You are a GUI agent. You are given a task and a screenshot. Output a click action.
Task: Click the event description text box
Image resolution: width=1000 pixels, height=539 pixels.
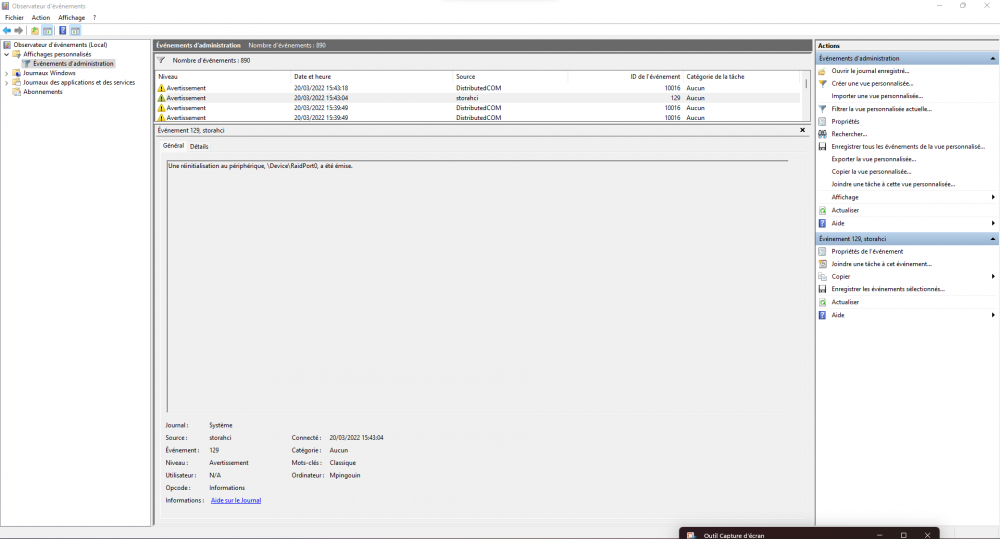[478, 286]
